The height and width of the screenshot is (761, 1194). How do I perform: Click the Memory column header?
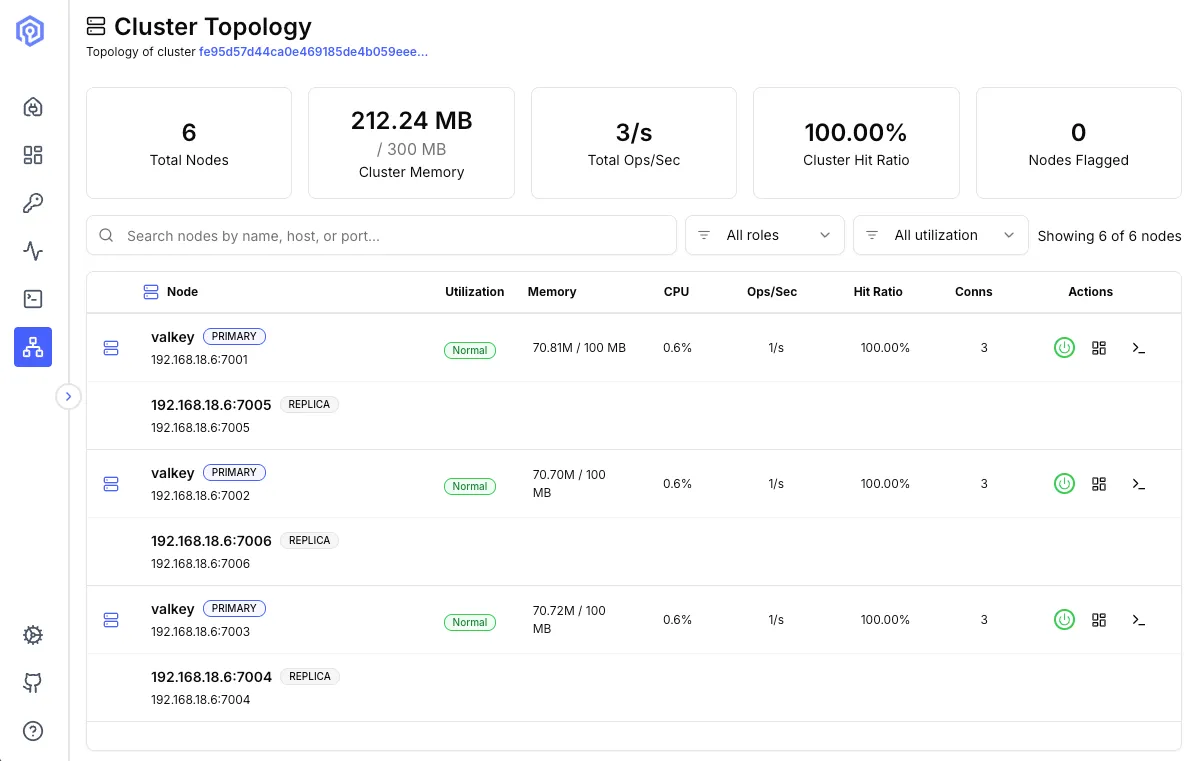pos(552,292)
